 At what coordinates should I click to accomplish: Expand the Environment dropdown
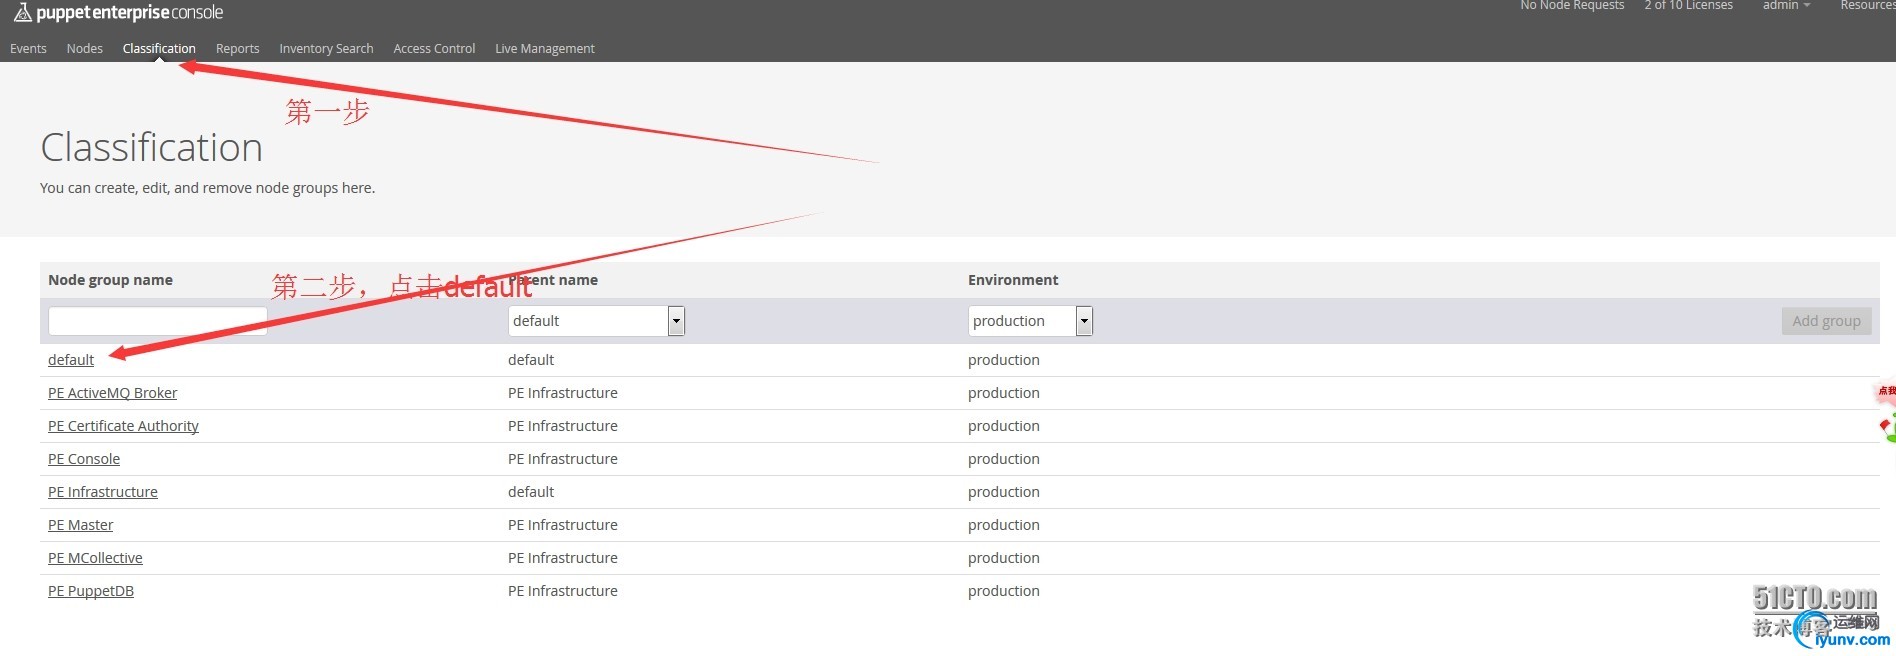(x=1031, y=321)
